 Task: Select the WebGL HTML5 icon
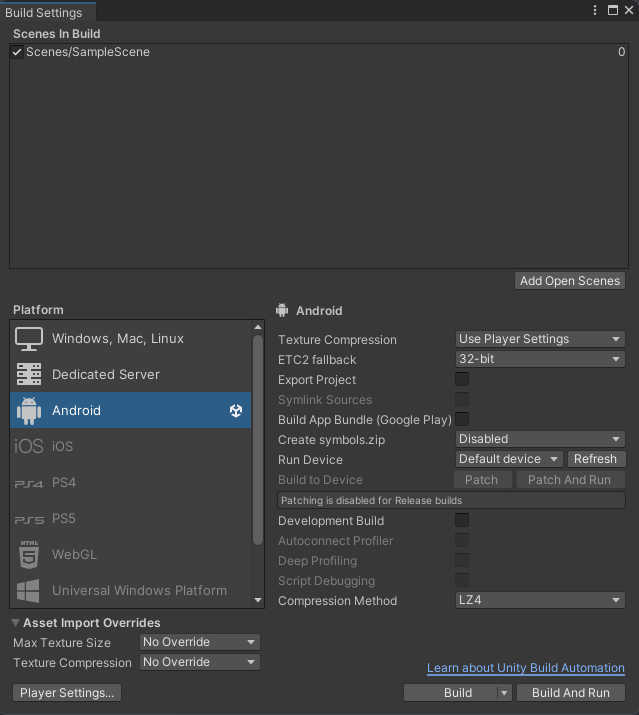(29, 554)
